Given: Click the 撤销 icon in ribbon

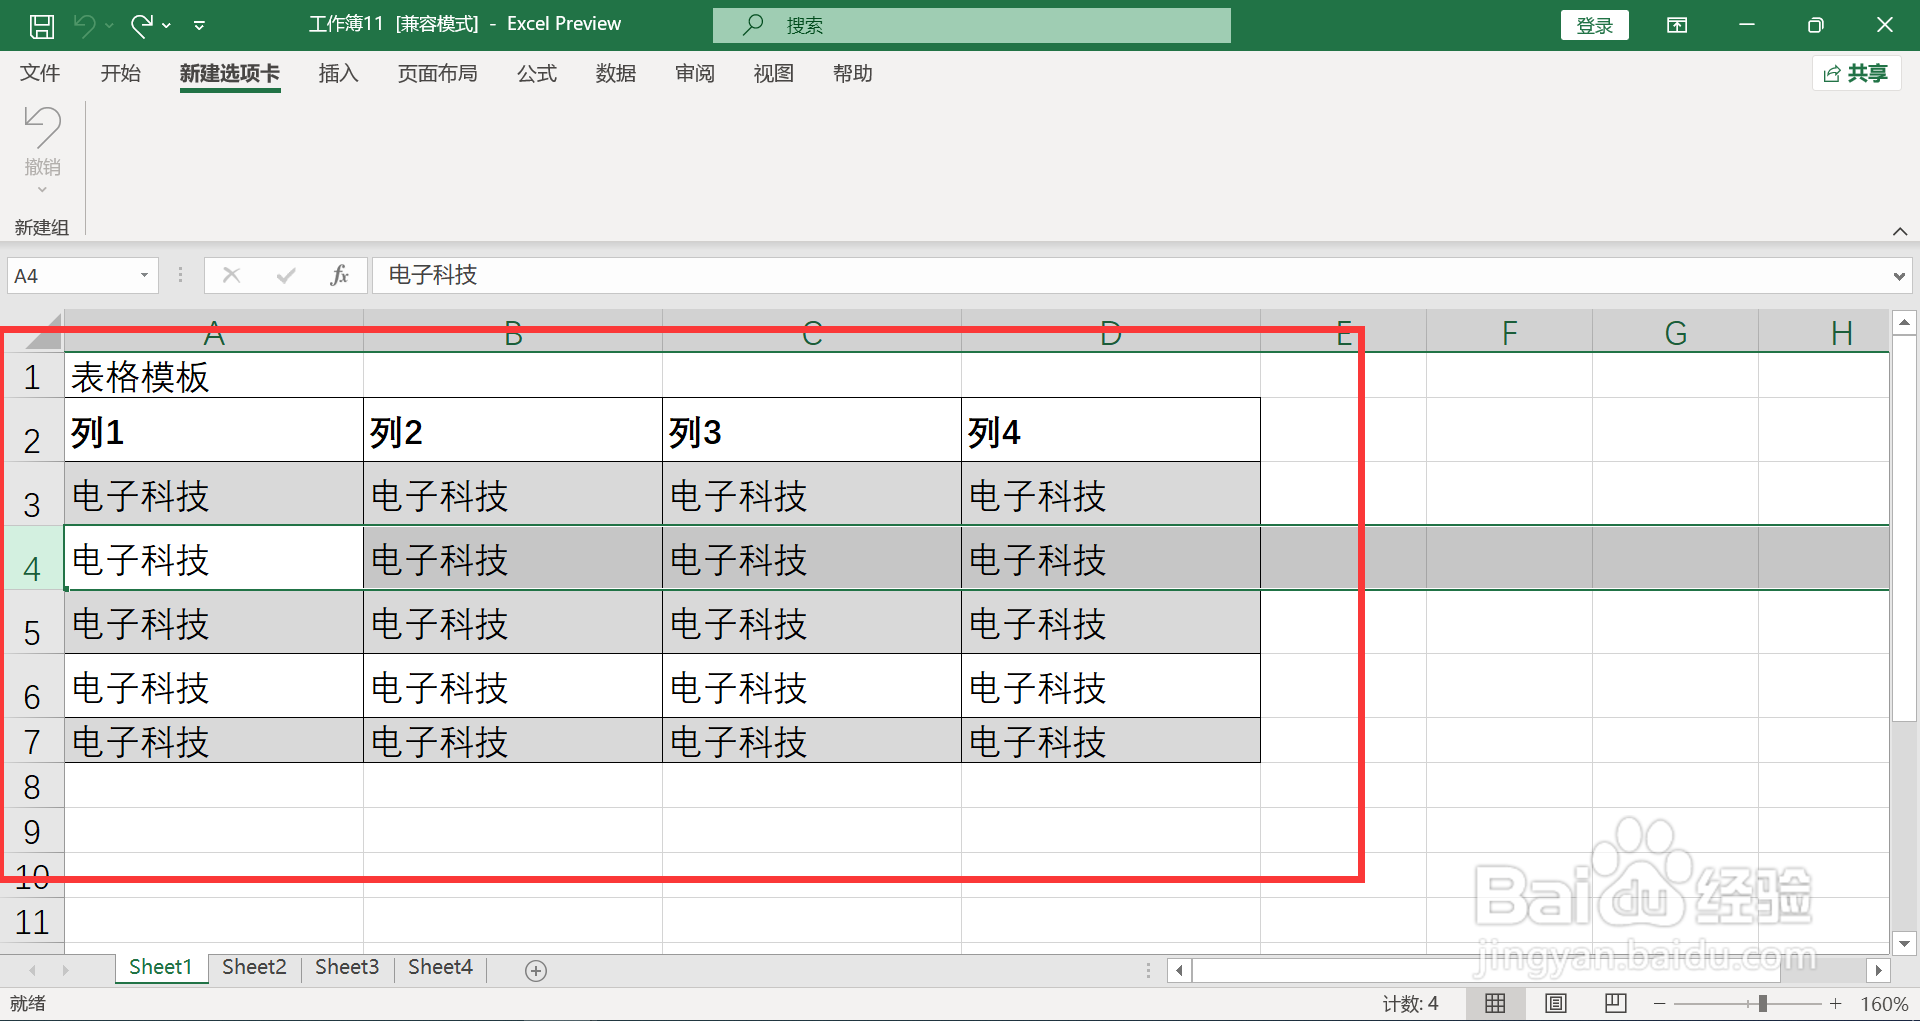Looking at the screenshot, I should tap(42, 128).
